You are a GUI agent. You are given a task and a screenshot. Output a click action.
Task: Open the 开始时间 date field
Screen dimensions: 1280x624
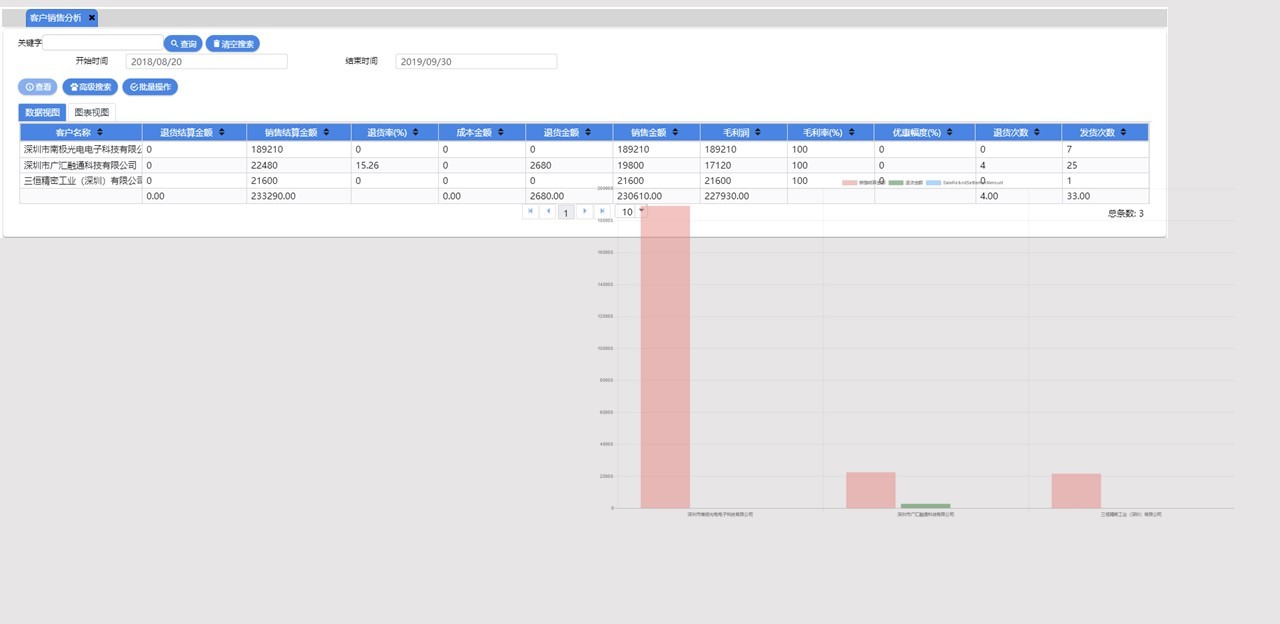[207, 62]
